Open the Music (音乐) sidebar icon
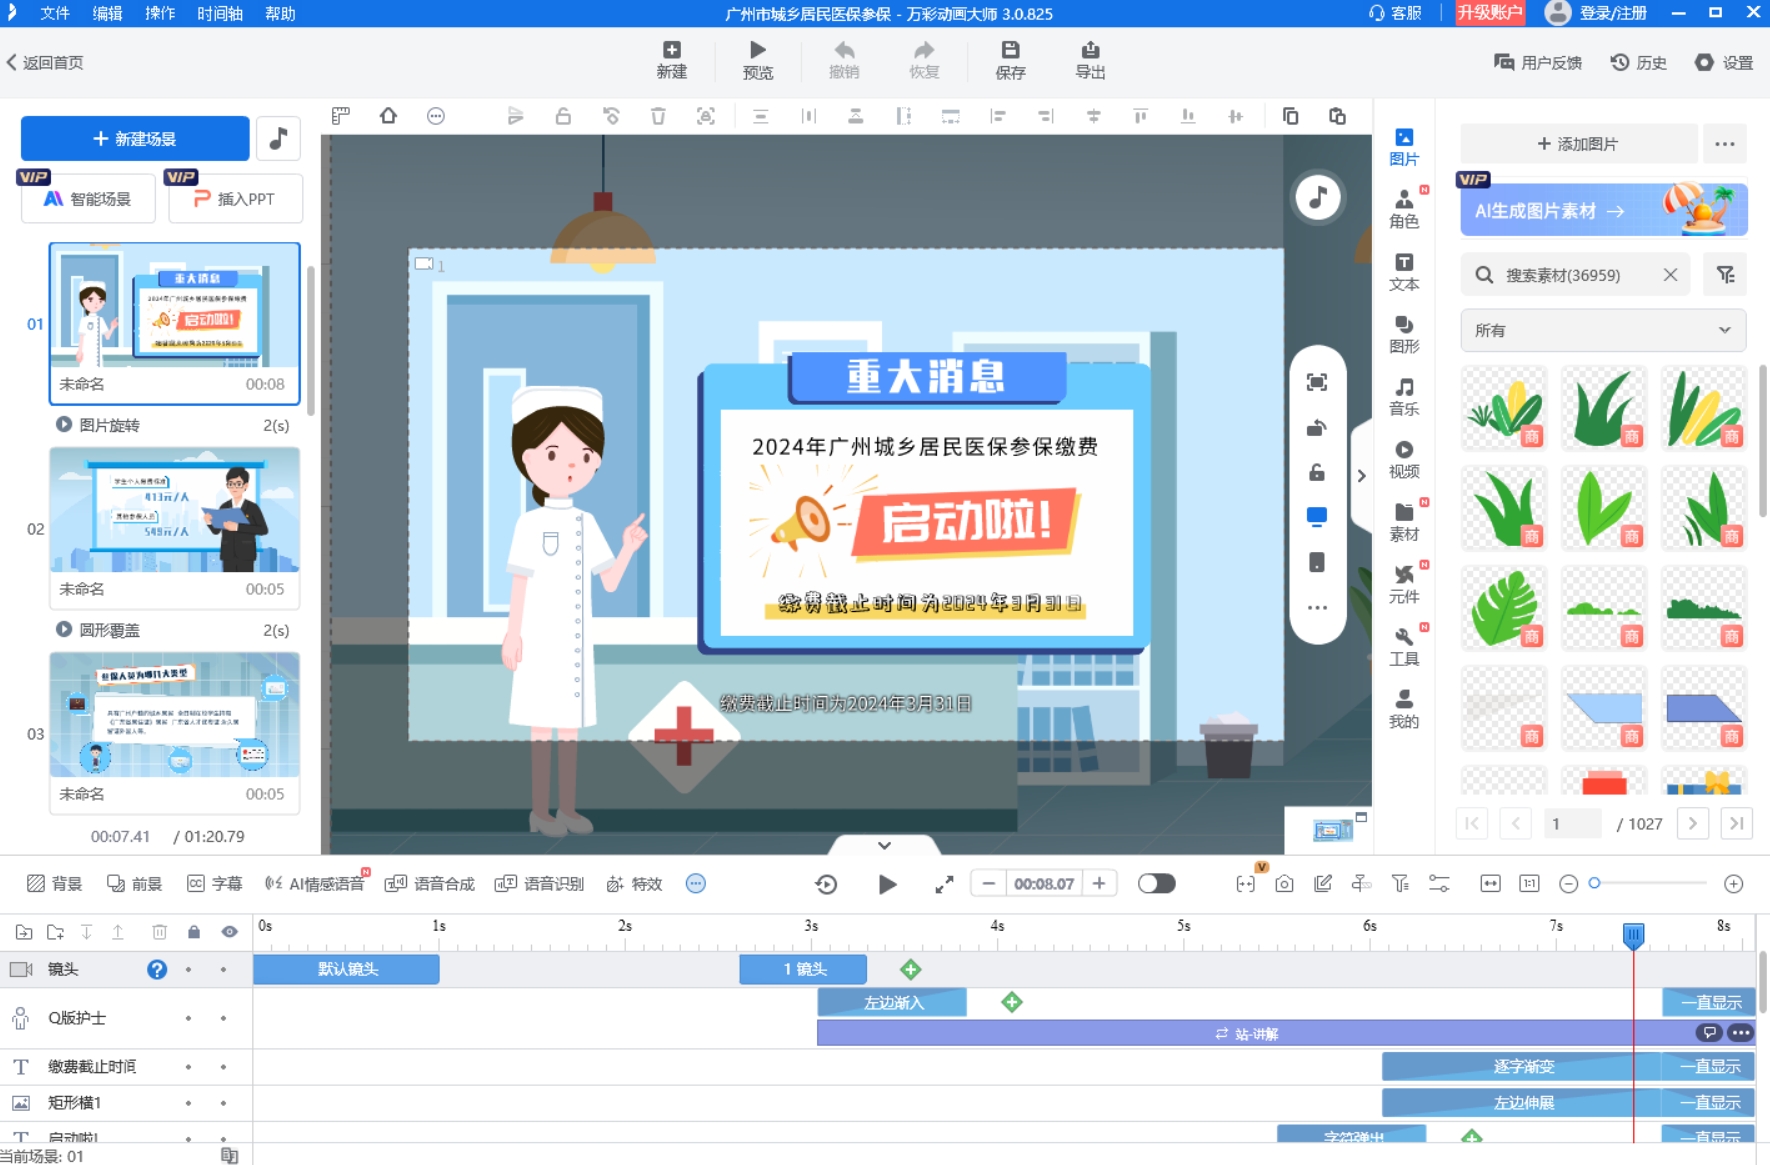 [x=1404, y=396]
